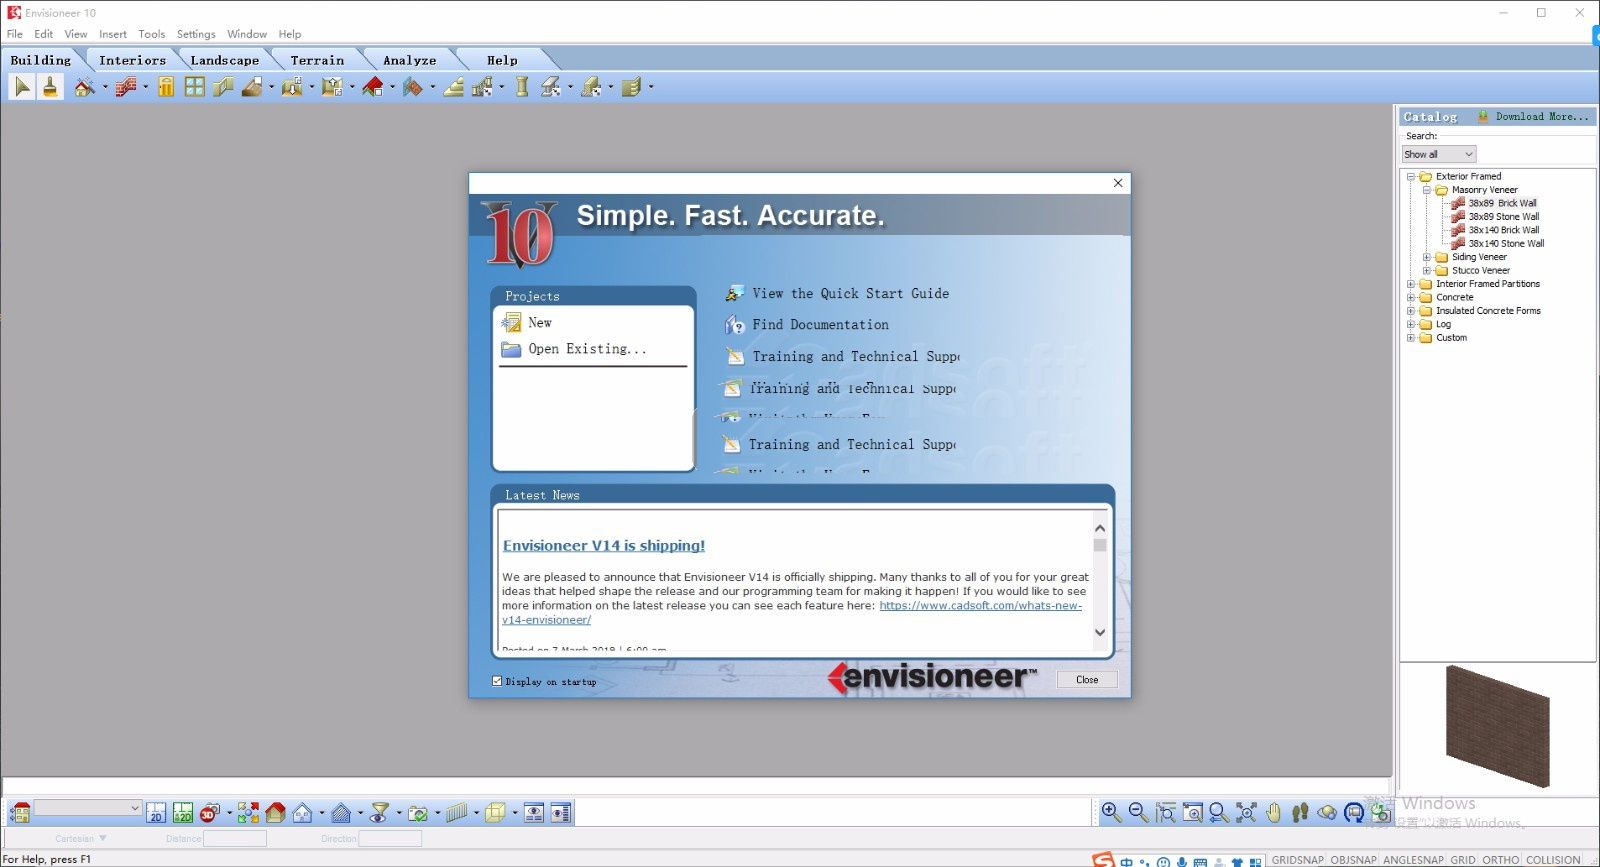Click the Zoom In magnifier icon
This screenshot has height=867, width=1600.
(1111, 813)
